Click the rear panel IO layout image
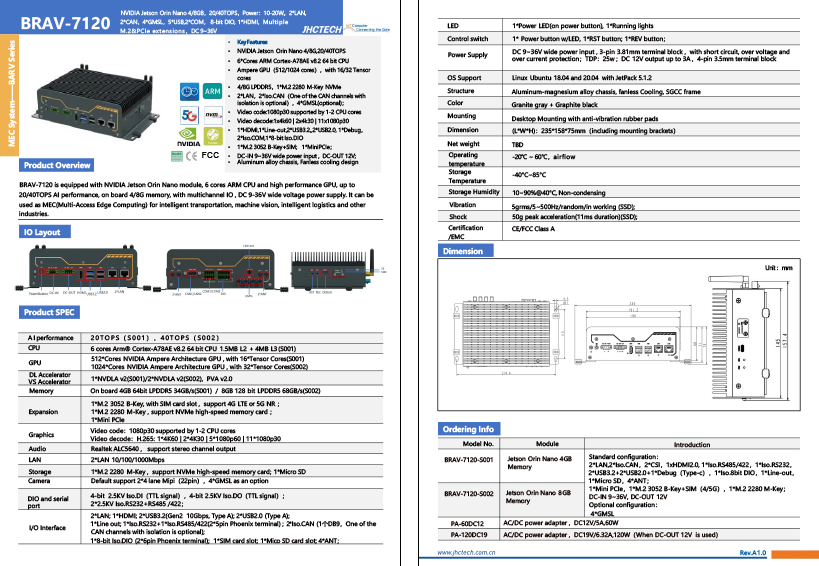 tap(221, 270)
